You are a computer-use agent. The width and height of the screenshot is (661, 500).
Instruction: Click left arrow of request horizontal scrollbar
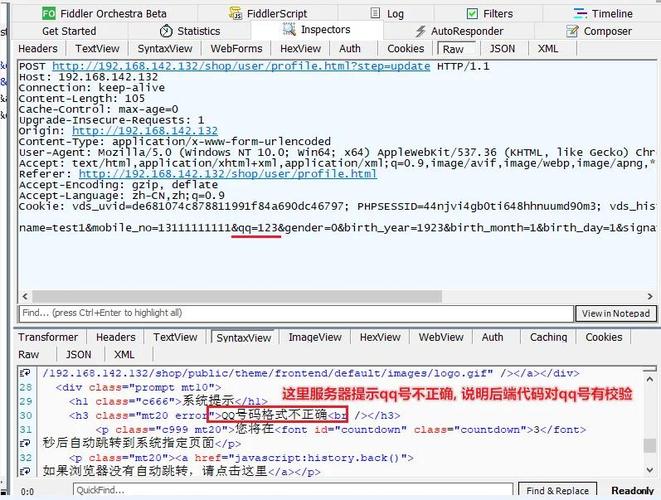coord(25,296)
